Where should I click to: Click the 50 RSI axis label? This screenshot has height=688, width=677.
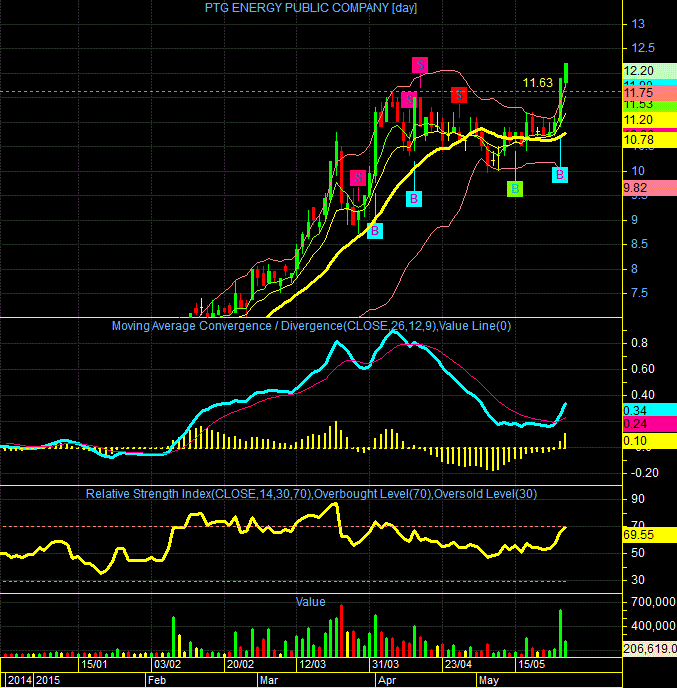638,553
